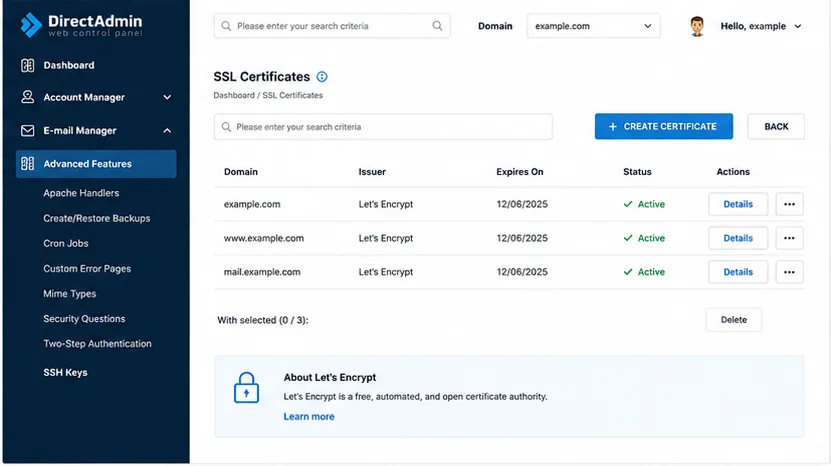
Task: Focus the certificates search field
Action: (383, 127)
